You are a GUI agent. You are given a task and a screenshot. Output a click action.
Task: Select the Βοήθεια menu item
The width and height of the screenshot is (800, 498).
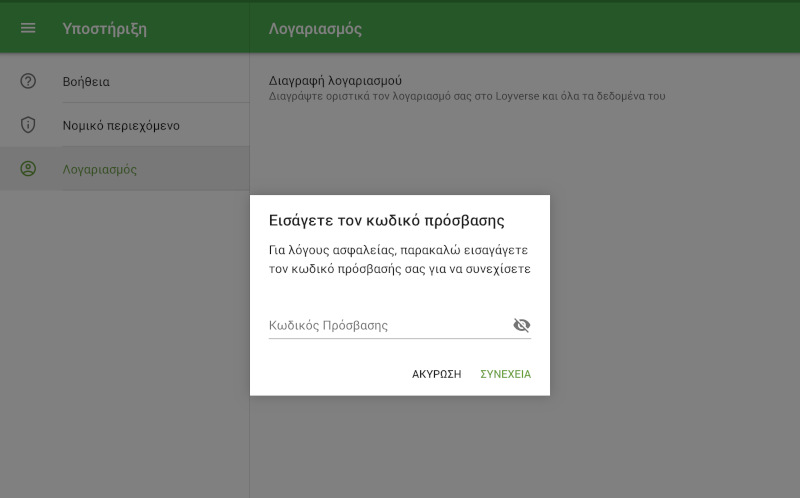[86, 82]
